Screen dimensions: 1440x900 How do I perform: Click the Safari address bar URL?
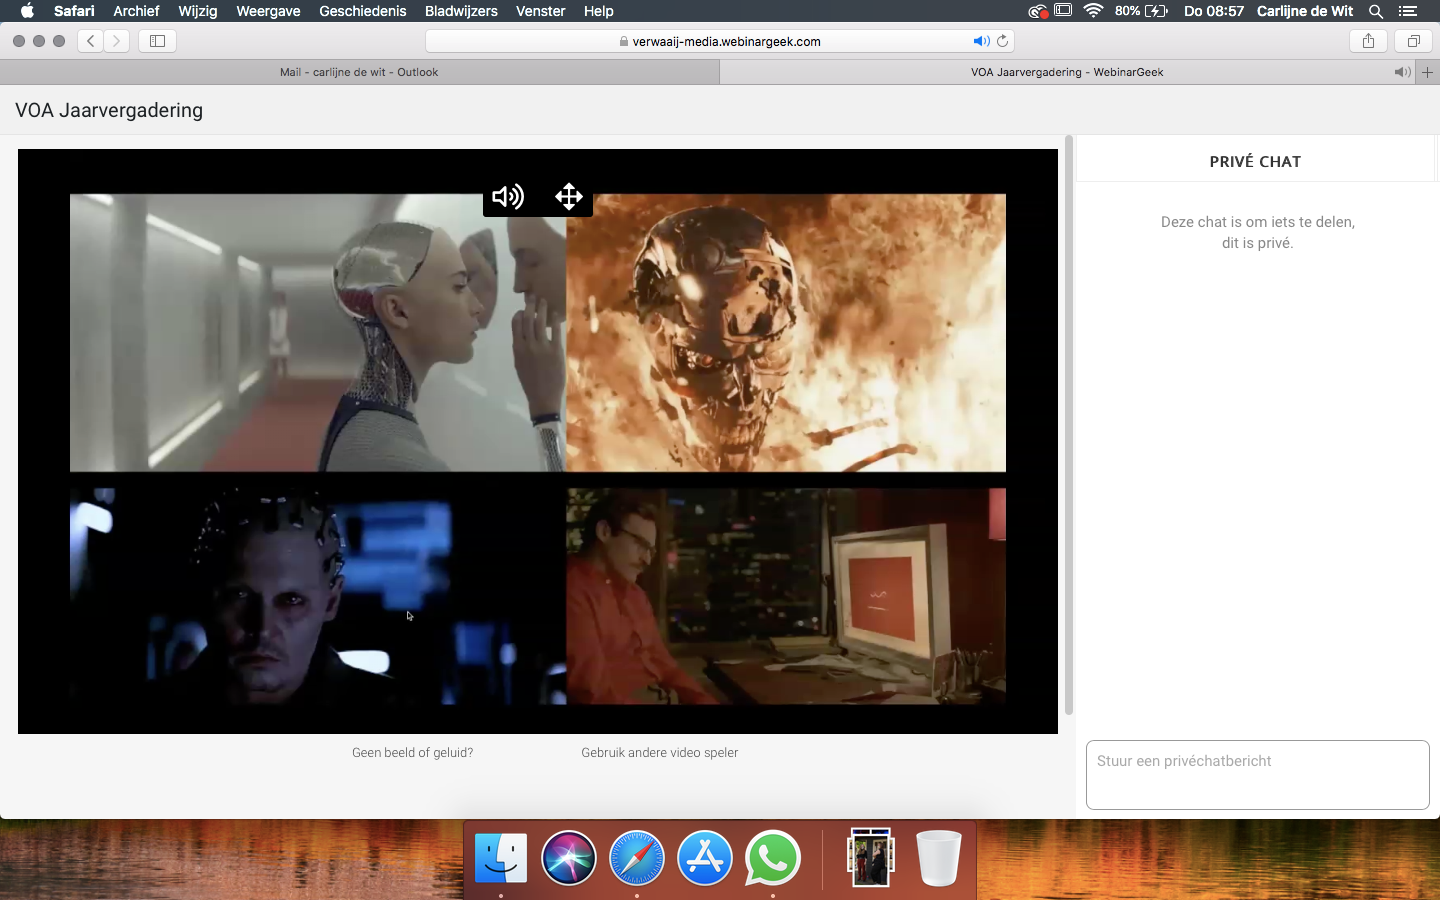click(720, 41)
